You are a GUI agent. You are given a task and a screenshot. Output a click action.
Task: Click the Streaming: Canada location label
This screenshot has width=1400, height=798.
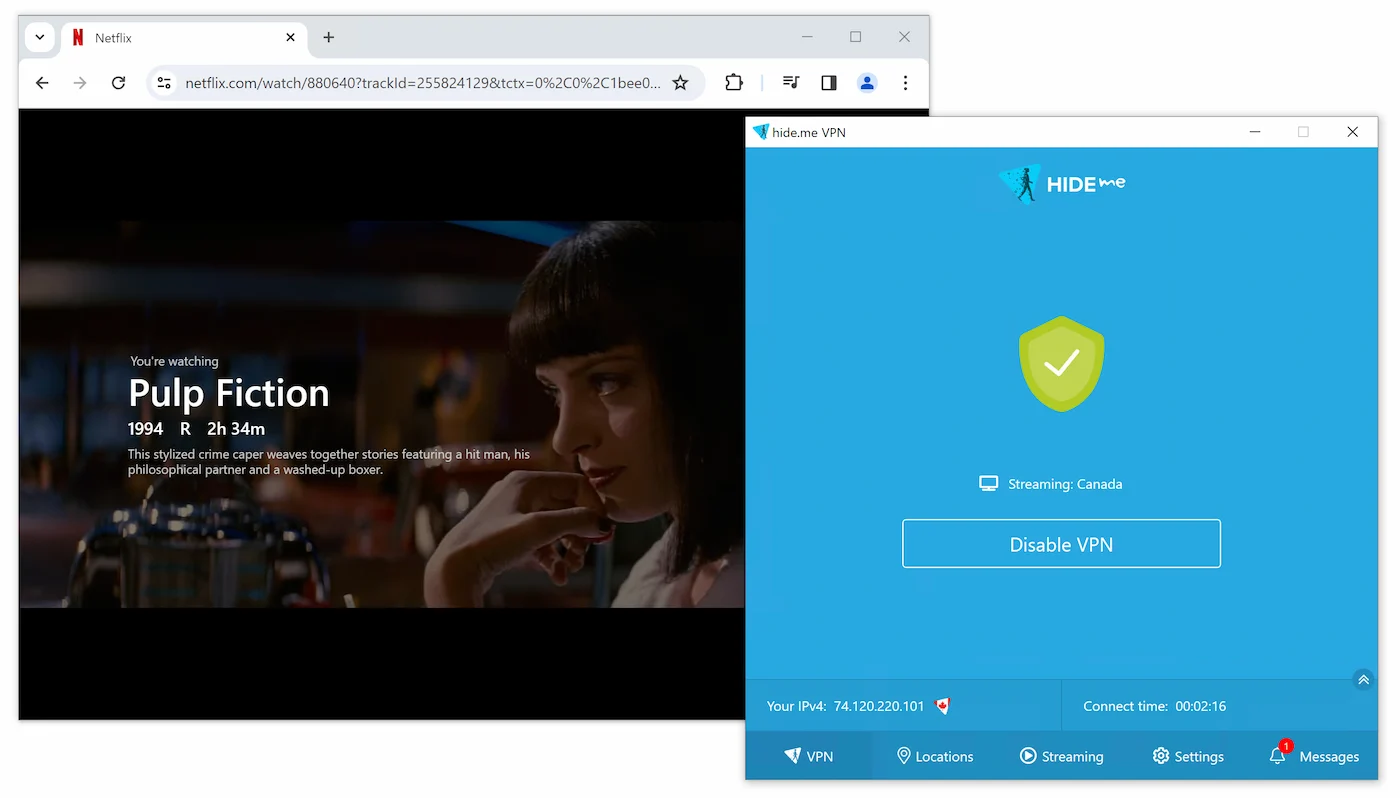pos(1065,484)
